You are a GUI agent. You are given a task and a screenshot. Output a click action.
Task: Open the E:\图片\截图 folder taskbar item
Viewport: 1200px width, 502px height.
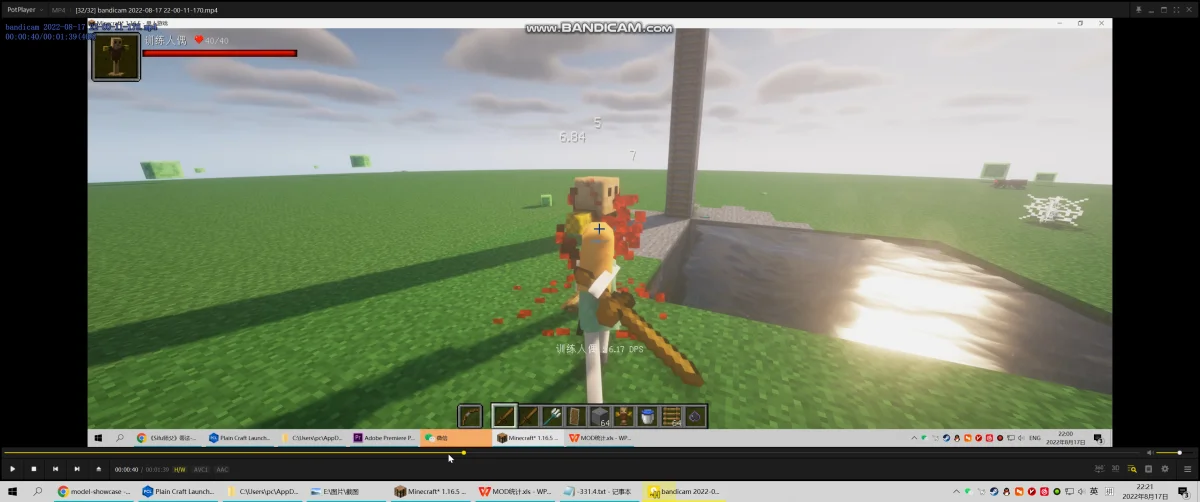tap(346, 491)
